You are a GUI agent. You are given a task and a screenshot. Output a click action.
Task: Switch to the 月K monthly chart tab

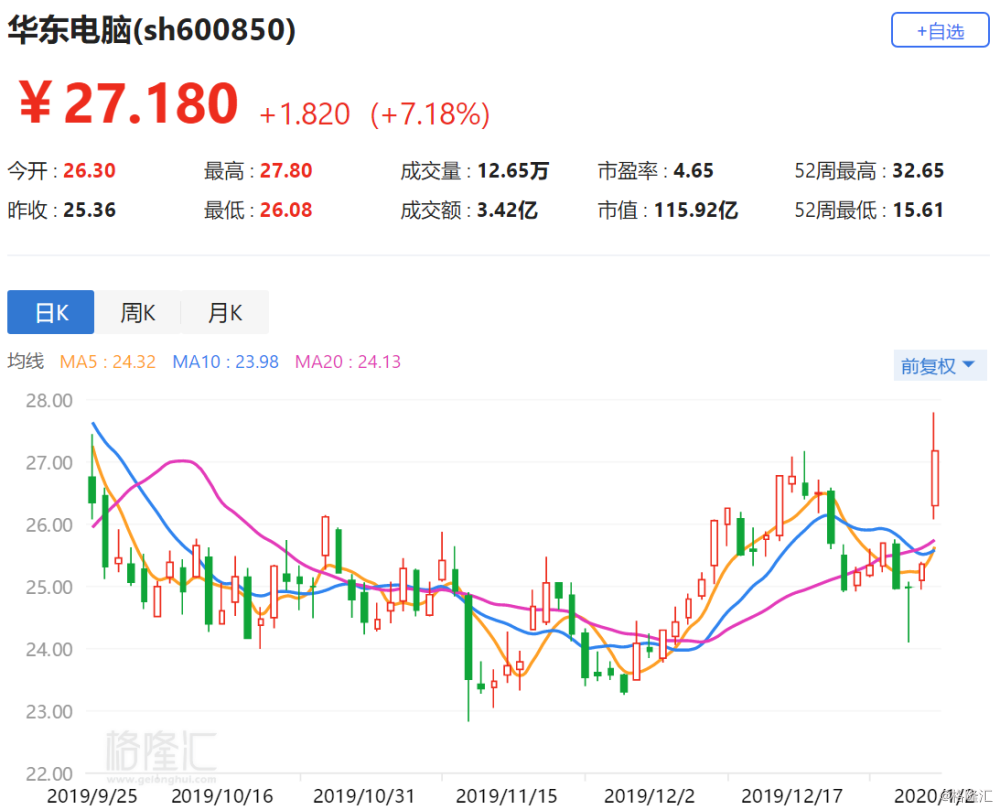click(225, 313)
